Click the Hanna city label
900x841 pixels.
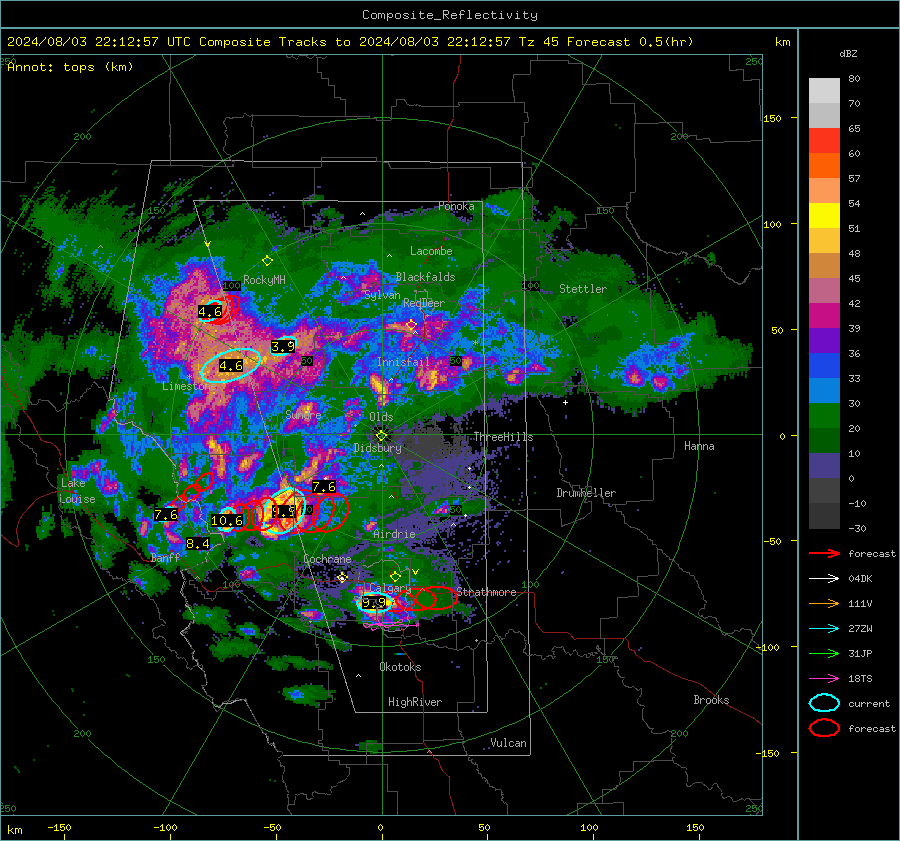coord(699,446)
